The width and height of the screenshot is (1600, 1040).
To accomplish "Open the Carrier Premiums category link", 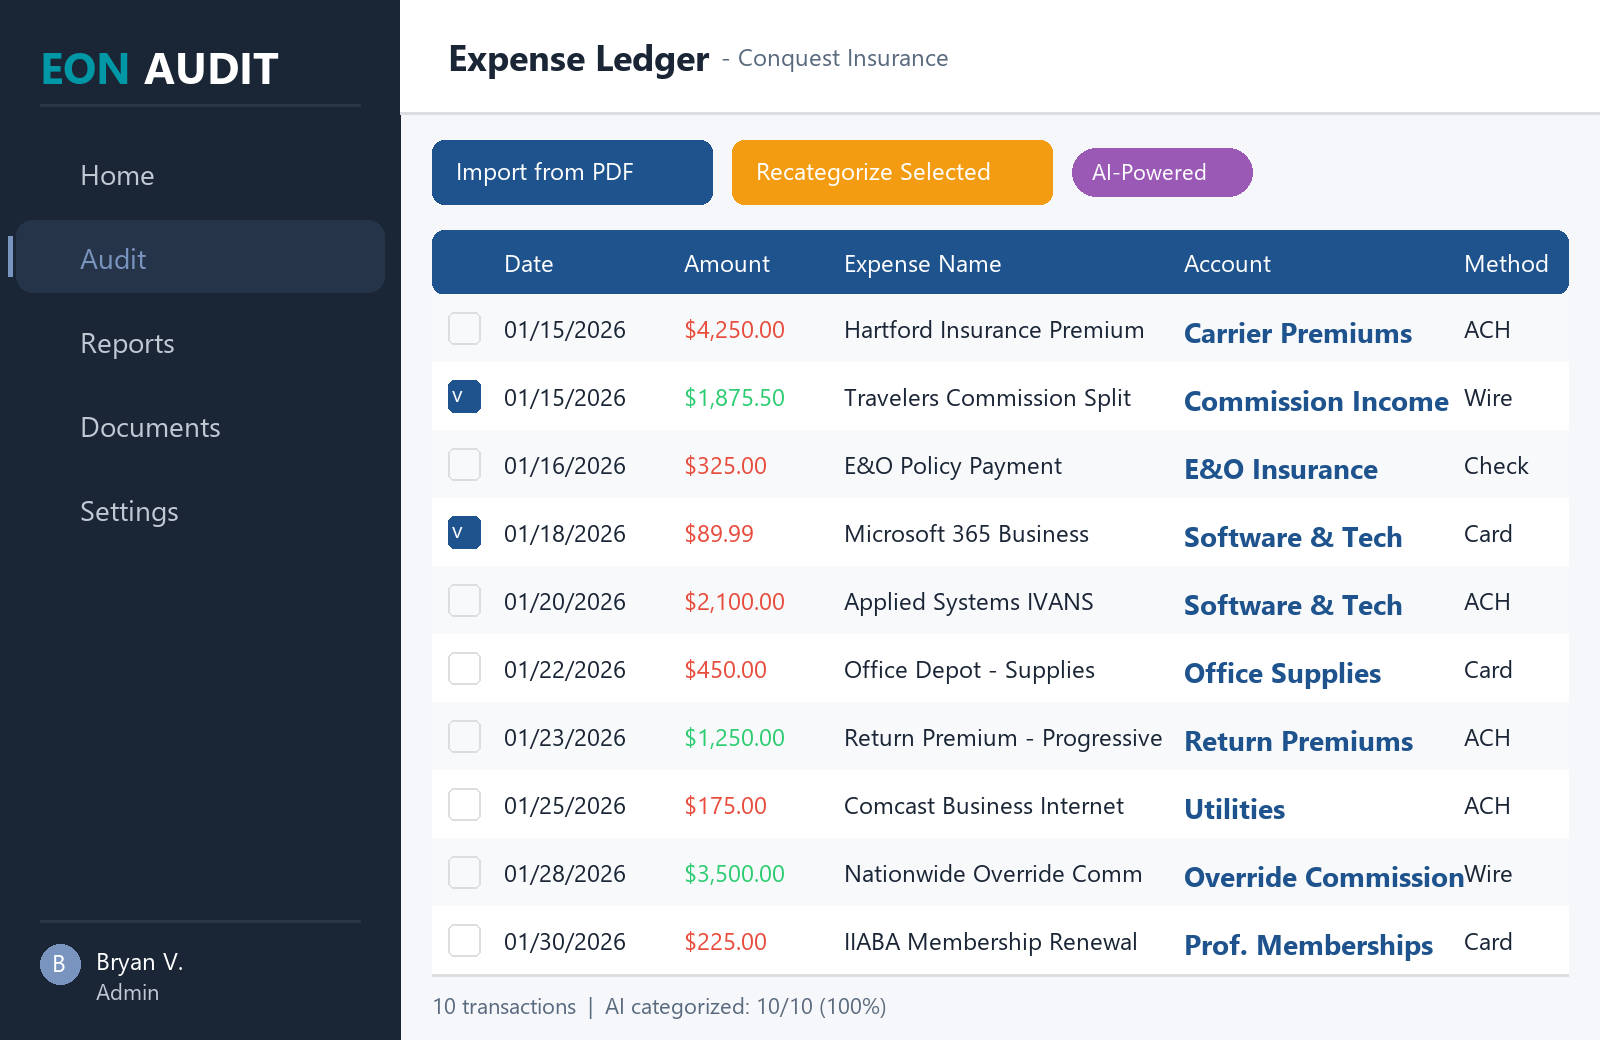I will [x=1298, y=333].
